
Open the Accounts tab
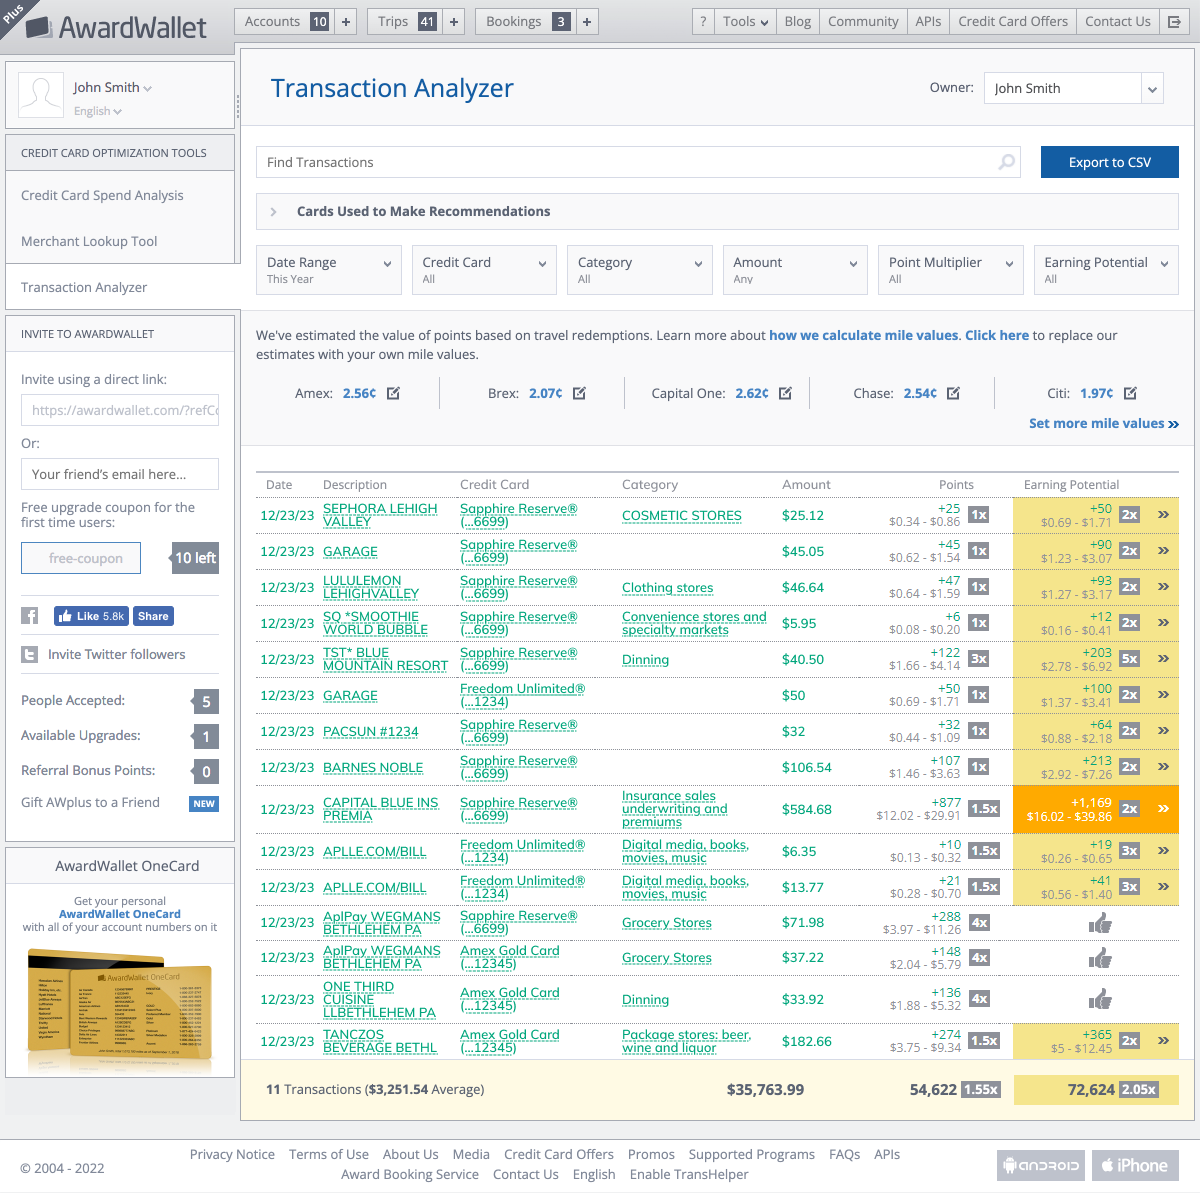[285, 21]
